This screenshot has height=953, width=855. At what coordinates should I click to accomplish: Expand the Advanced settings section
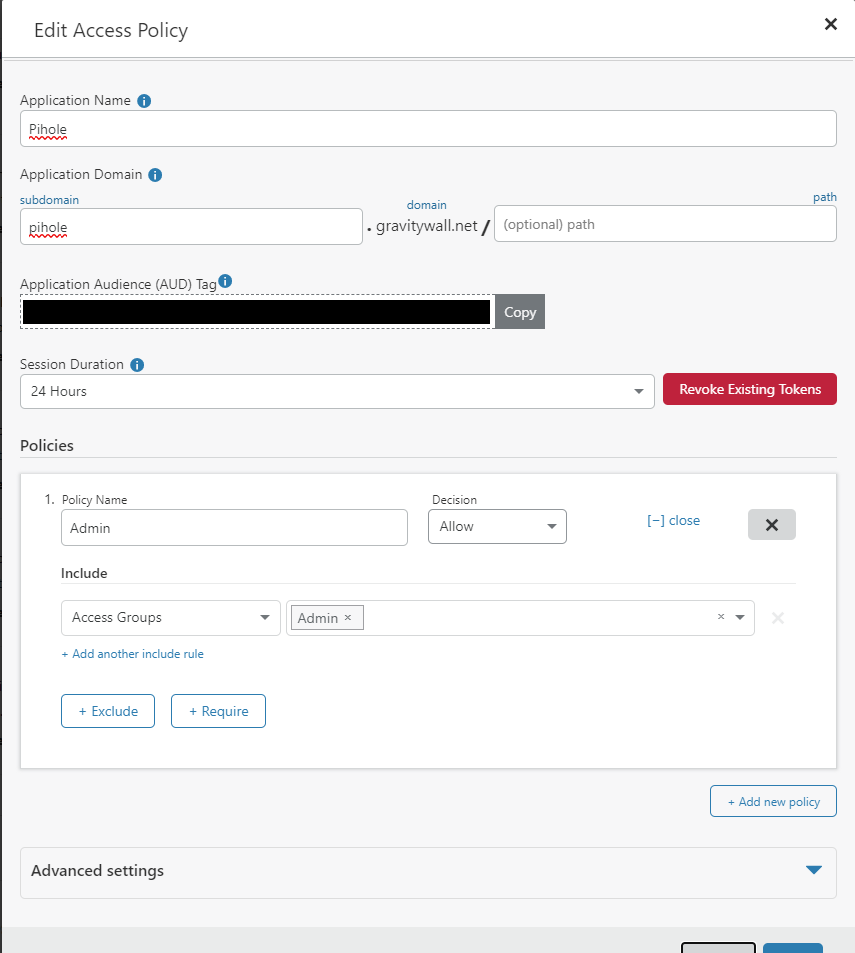pos(812,871)
